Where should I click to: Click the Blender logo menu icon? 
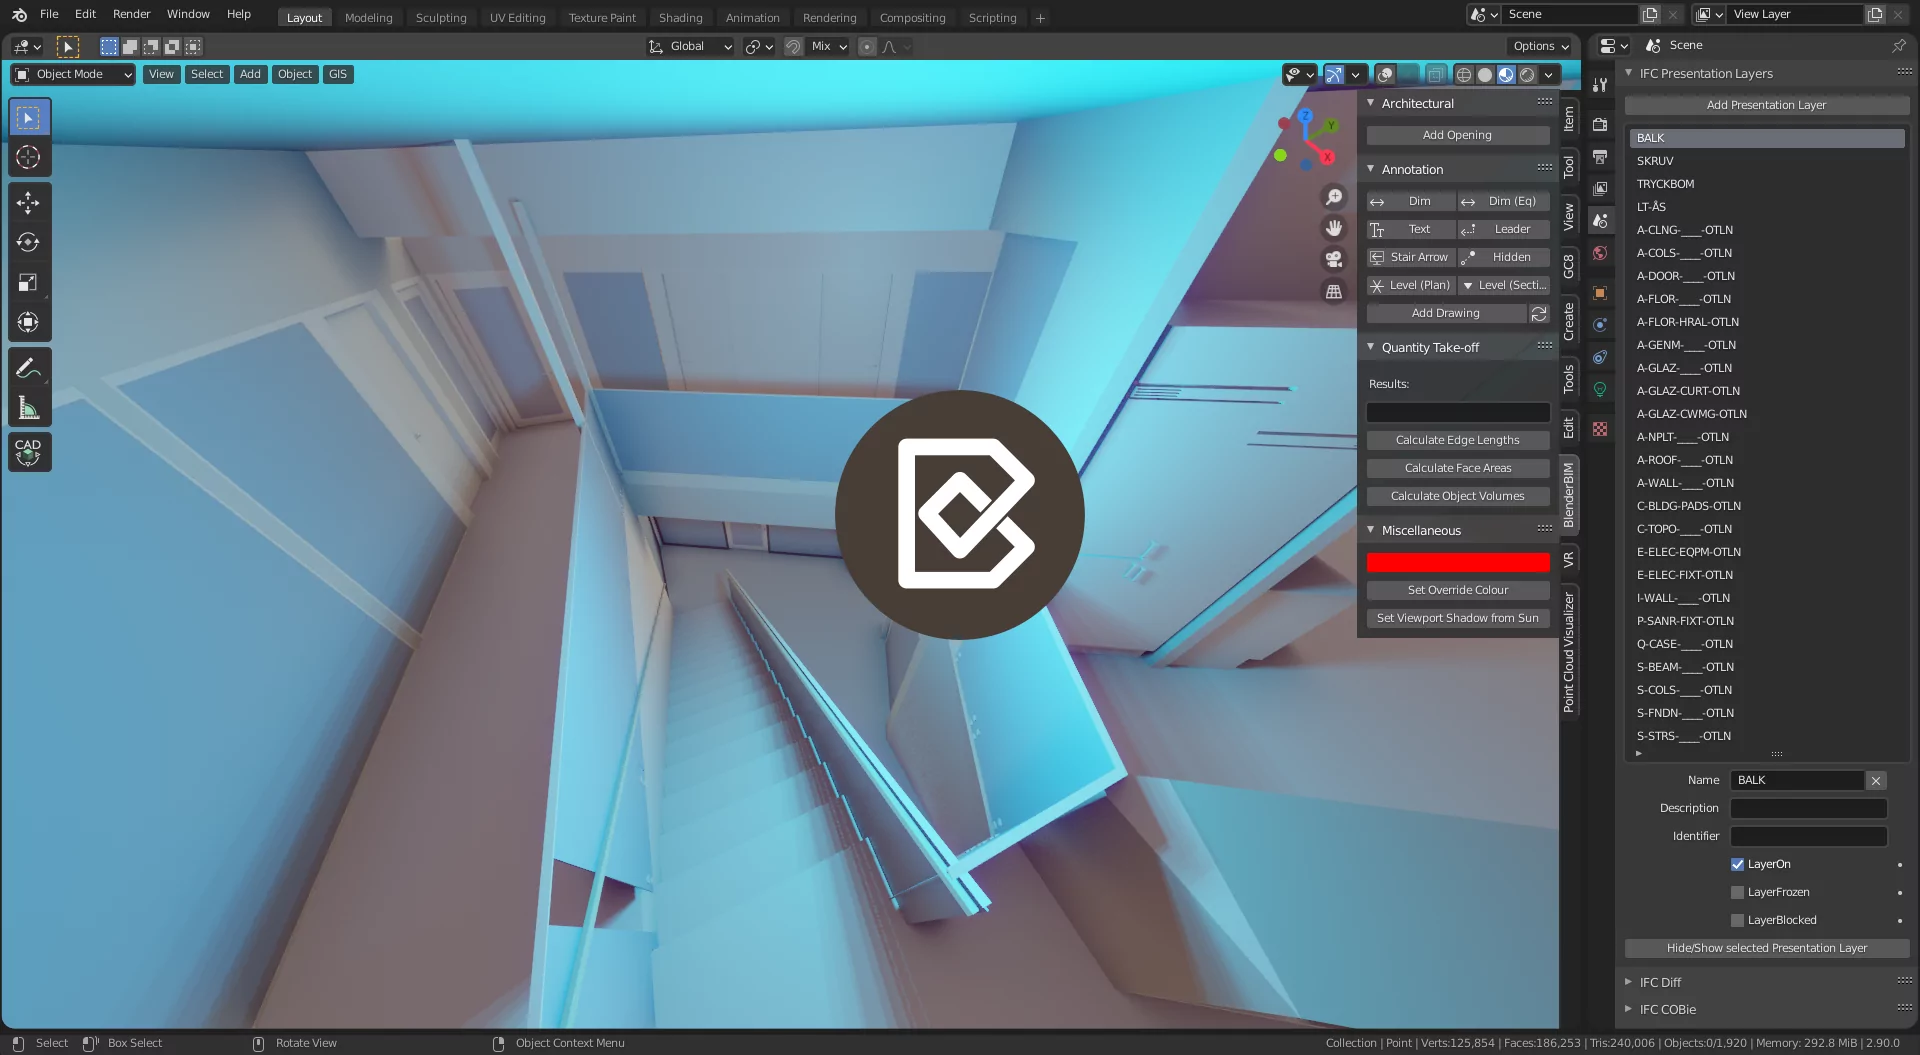(19, 14)
